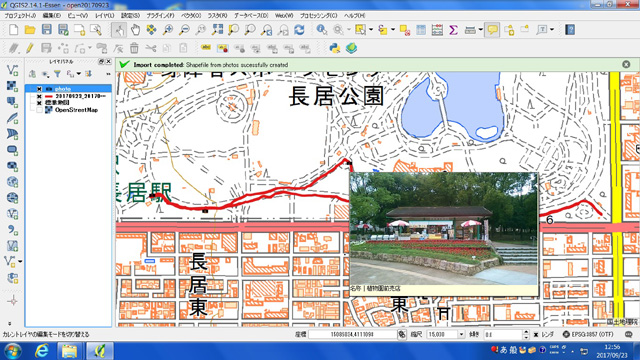Toggle the render (レンダ) checkbox
640x360 pixels.
click(536, 334)
